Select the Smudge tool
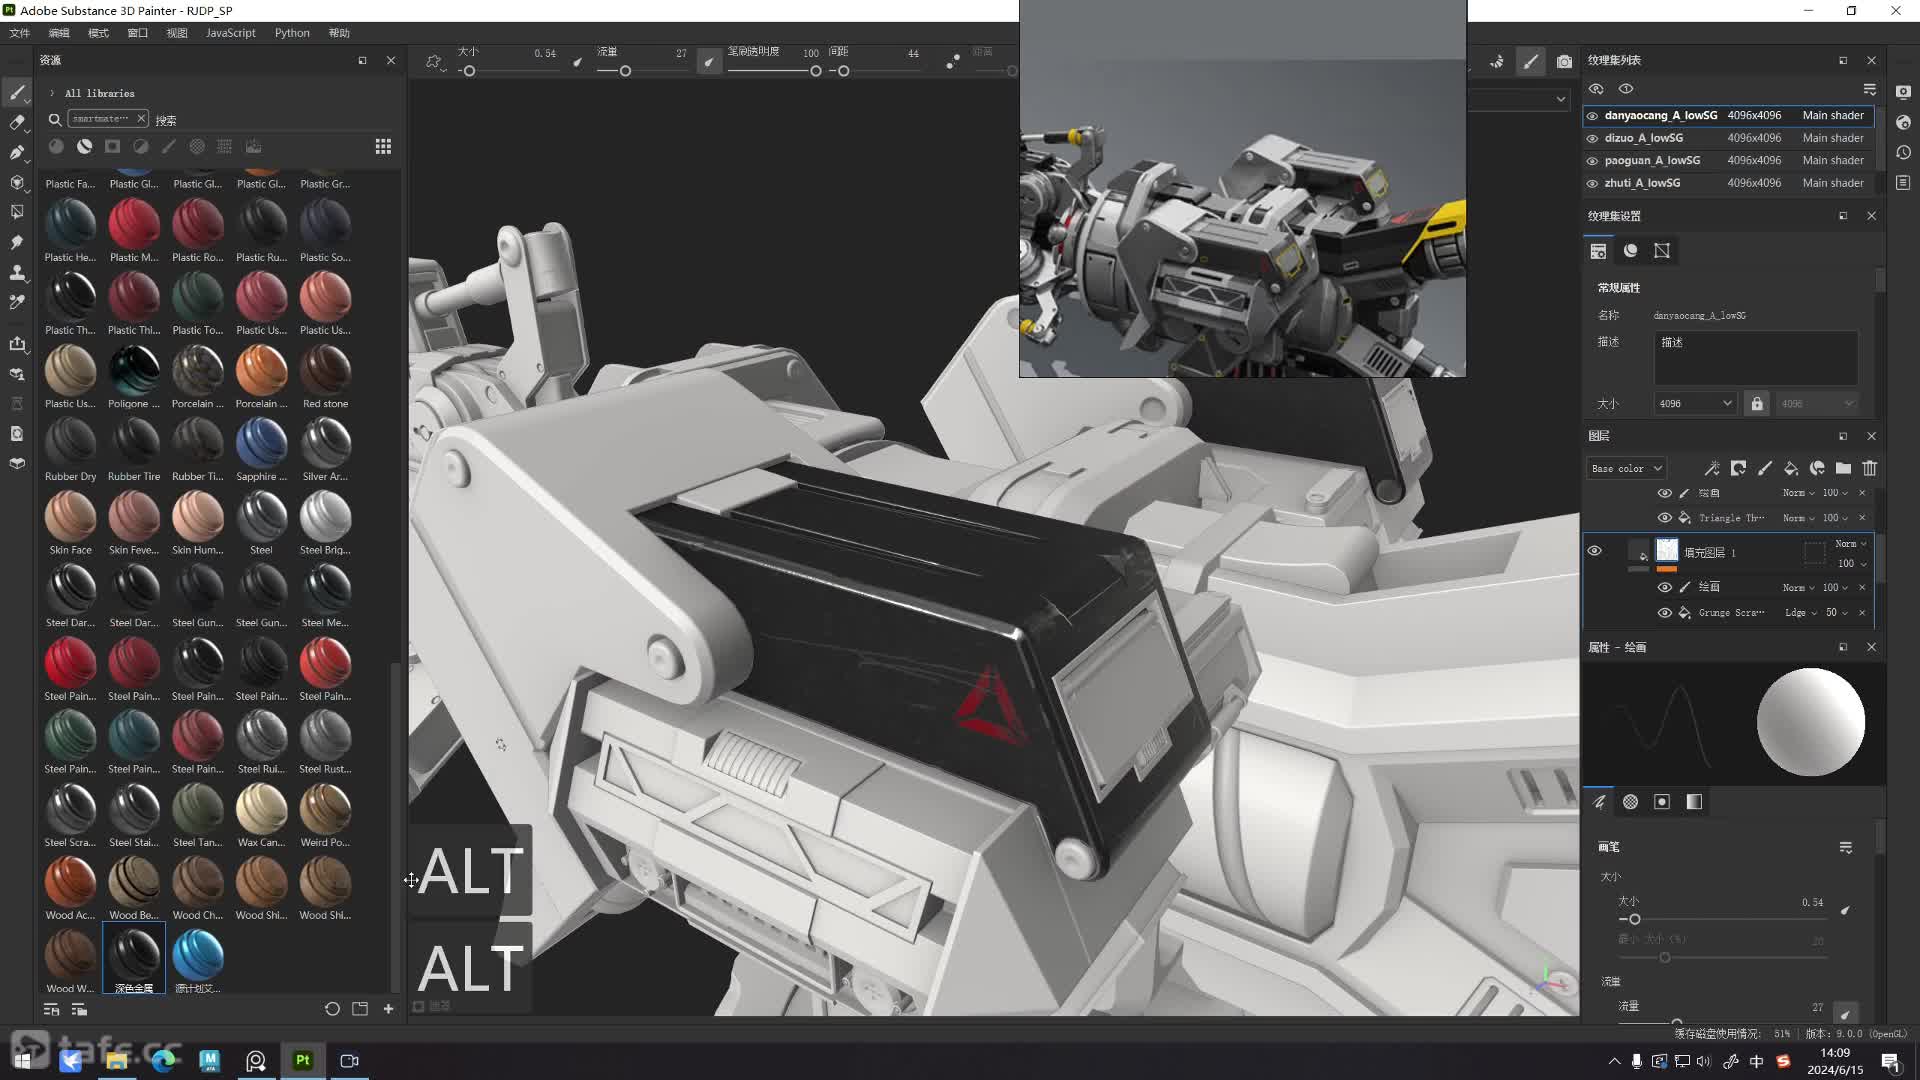This screenshot has width=1920, height=1080. click(17, 243)
